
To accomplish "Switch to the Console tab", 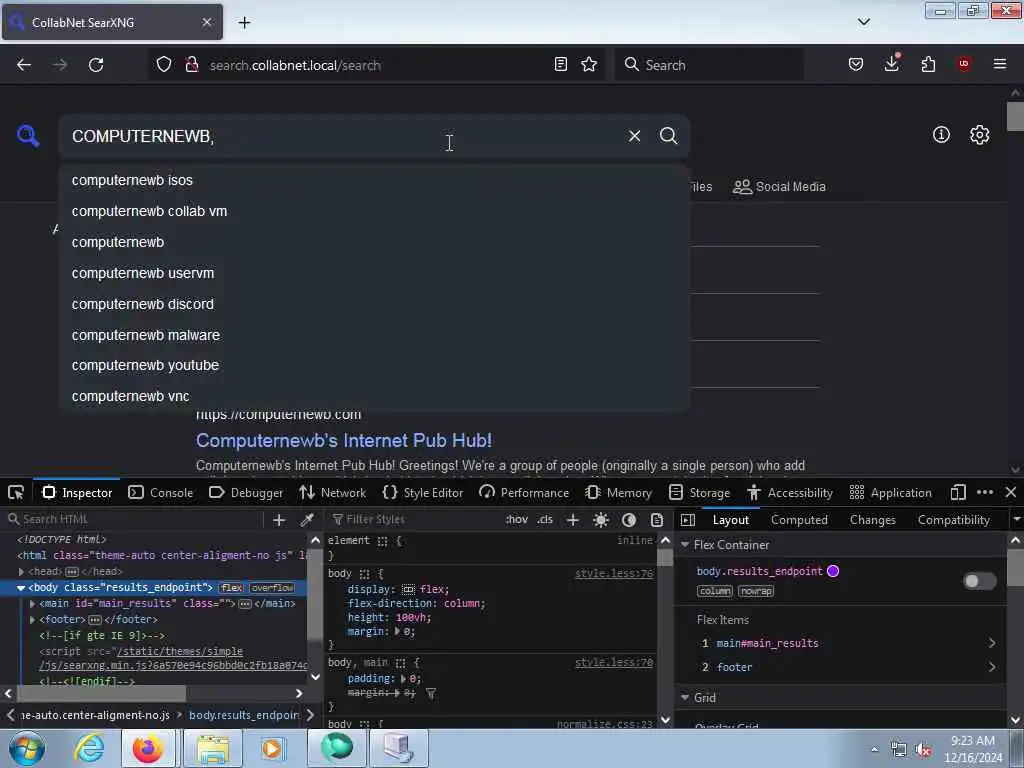I will (161, 492).
